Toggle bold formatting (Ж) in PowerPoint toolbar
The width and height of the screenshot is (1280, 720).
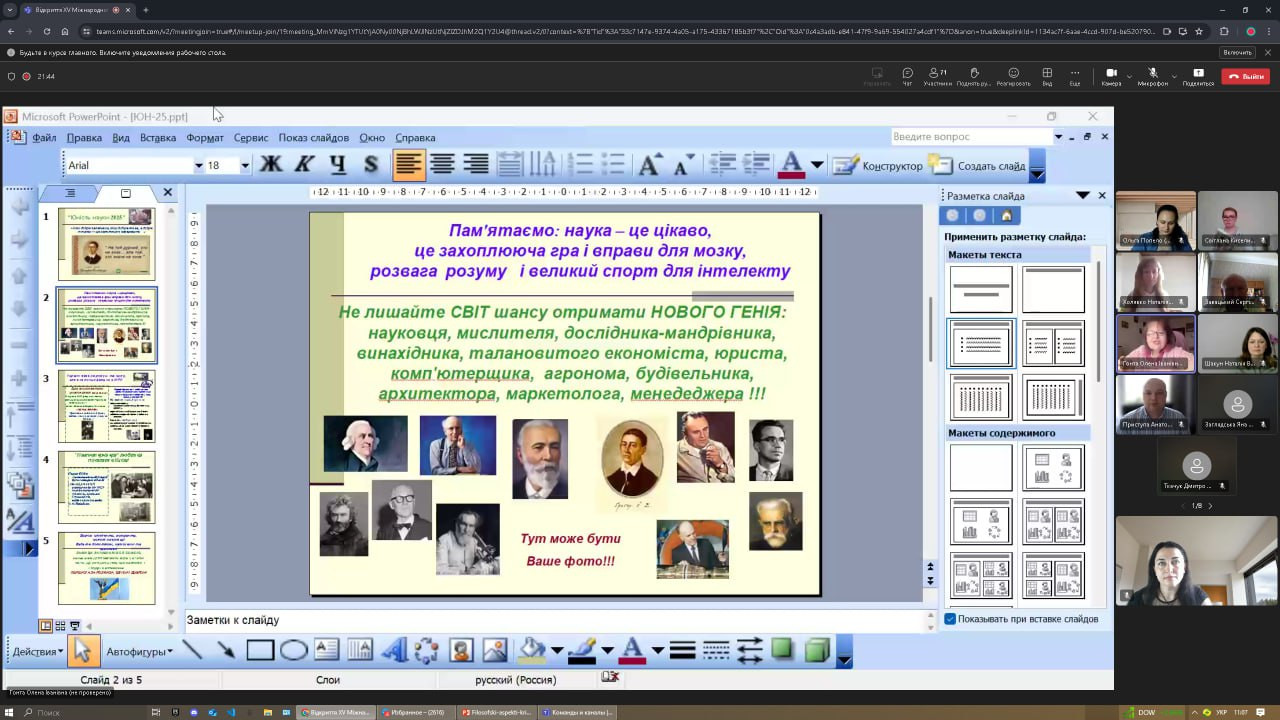click(271, 165)
